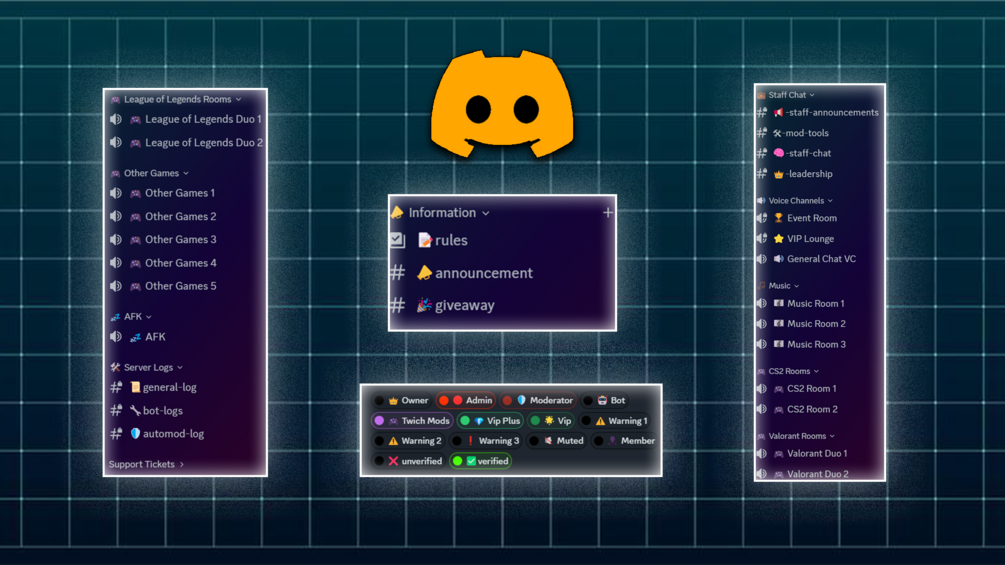Viewport: 1005px width, 565px height.
Task: Select the Vip role tag
Action: (x=551, y=421)
